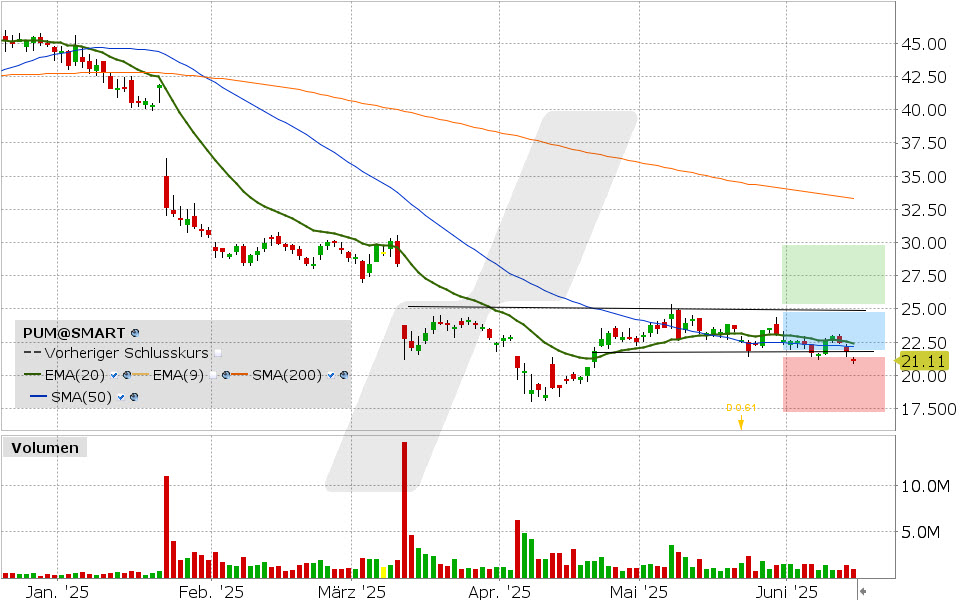The height and width of the screenshot is (600, 960).
Task: Click the Vorheriger Schlusskurs legend text
Action: coord(127,353)
